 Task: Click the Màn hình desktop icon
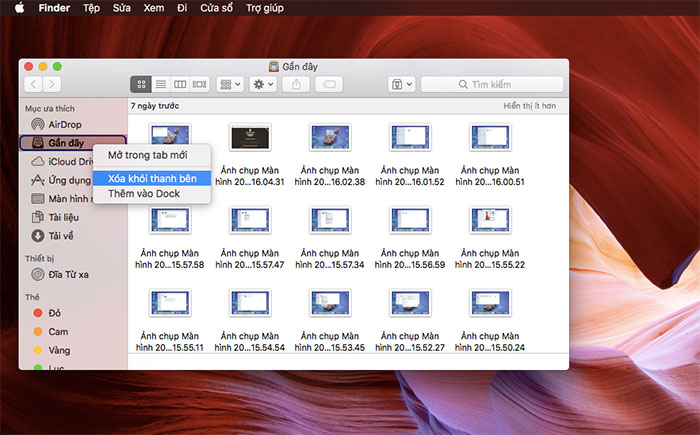pos(38,199)
